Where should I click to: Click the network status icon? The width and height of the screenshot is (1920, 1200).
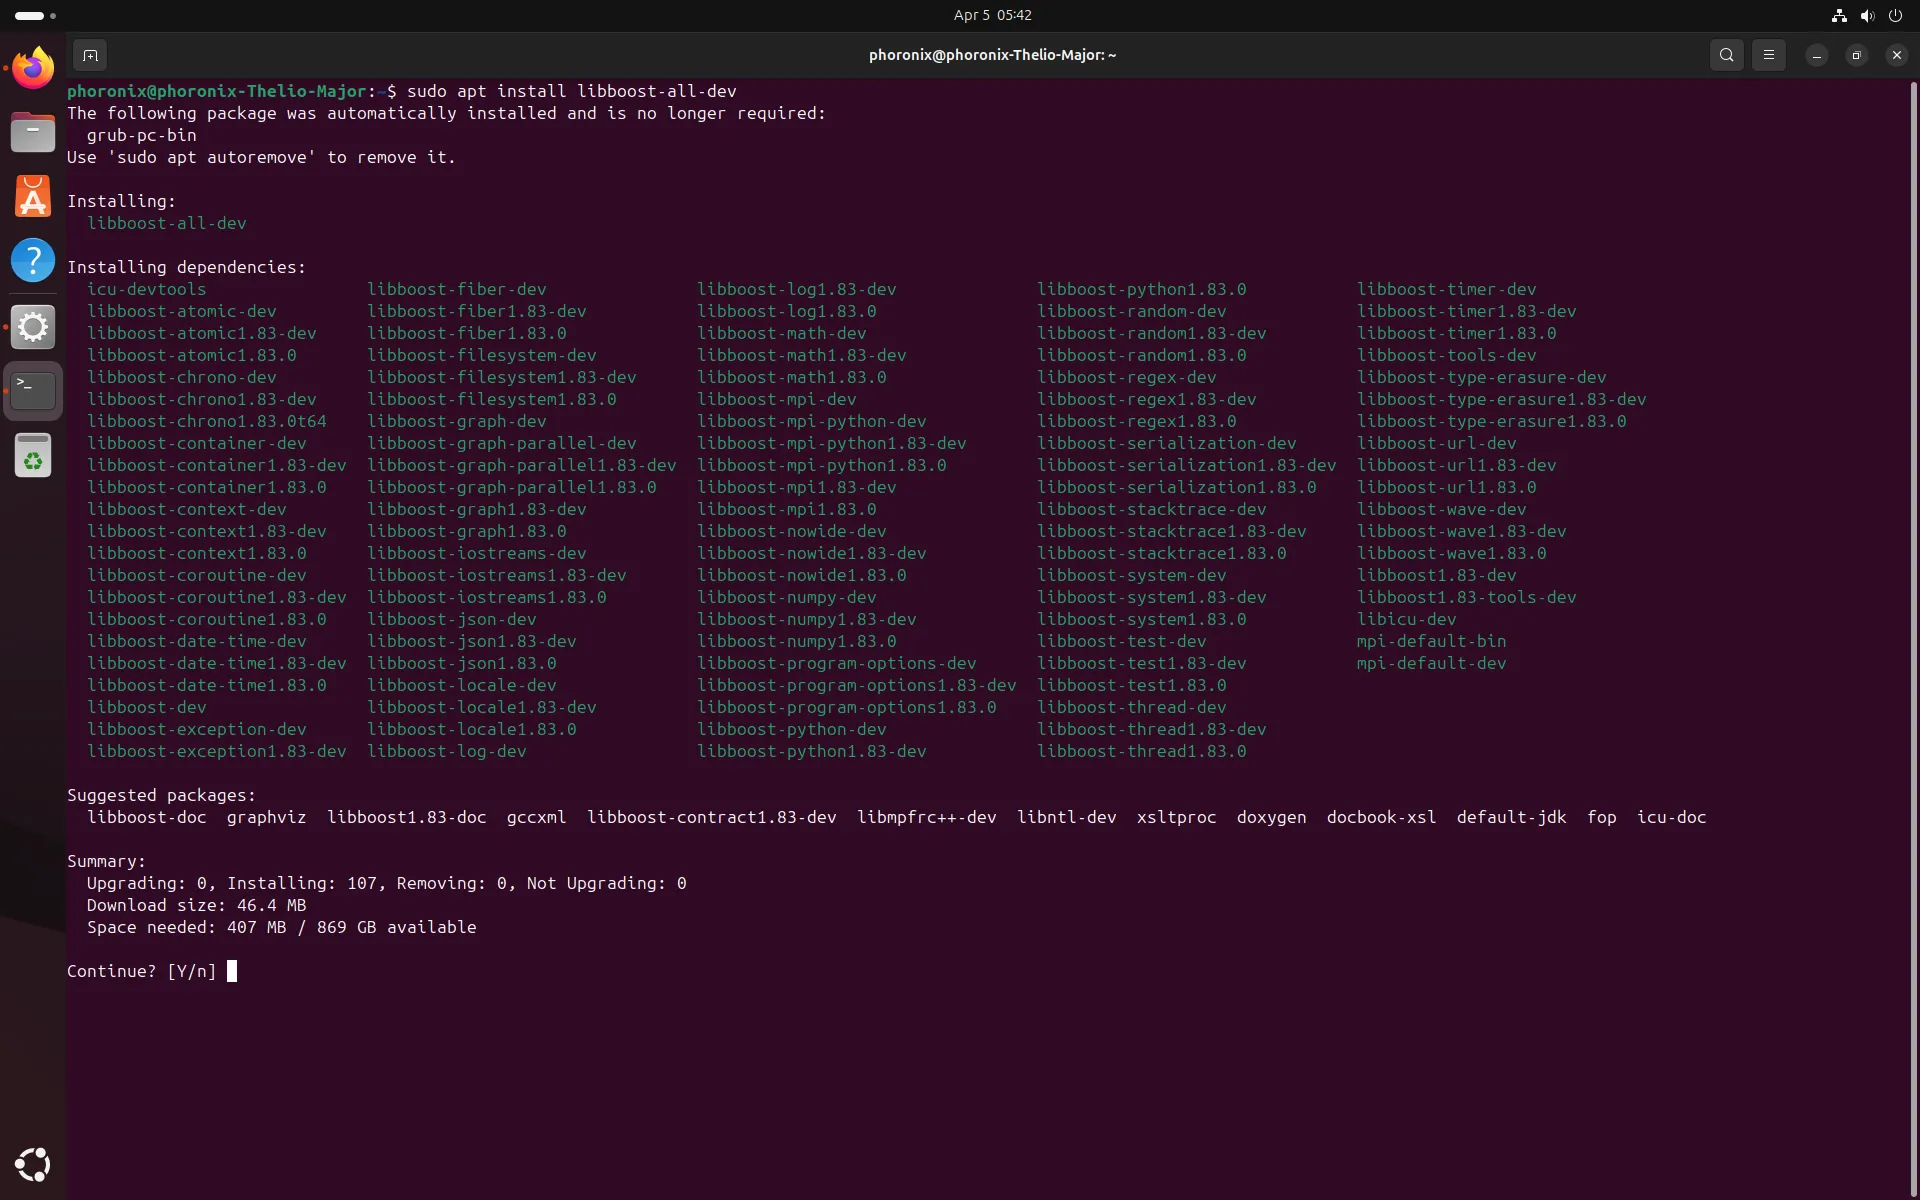tap(1838, 15)
